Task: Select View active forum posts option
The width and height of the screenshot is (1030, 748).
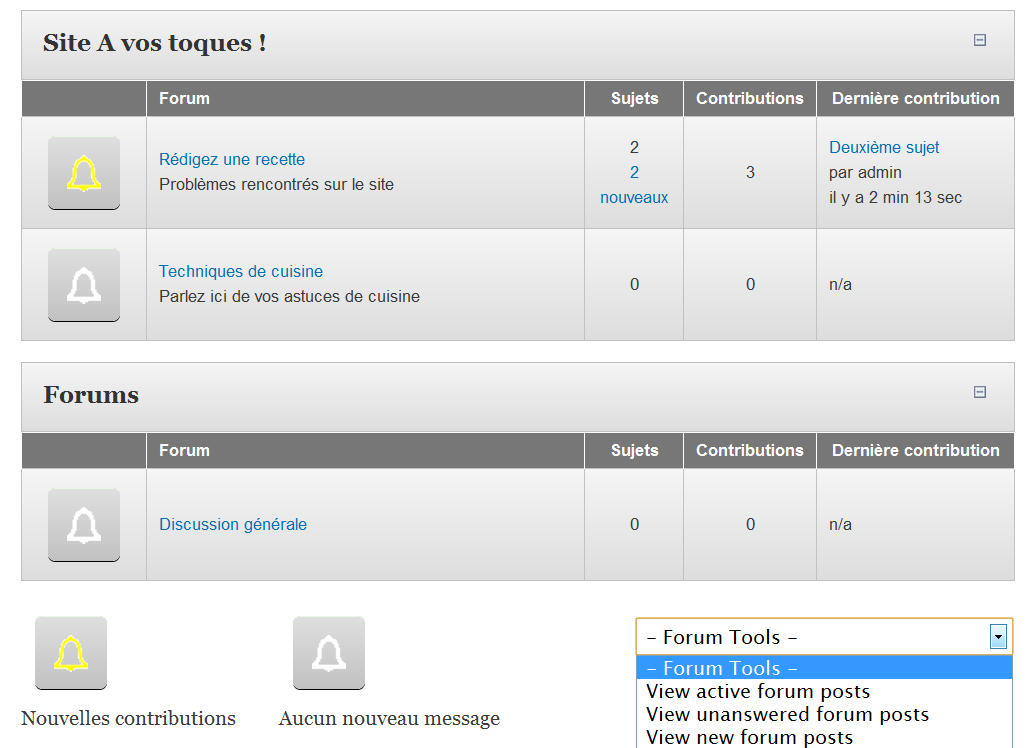Action: [758, 692]
